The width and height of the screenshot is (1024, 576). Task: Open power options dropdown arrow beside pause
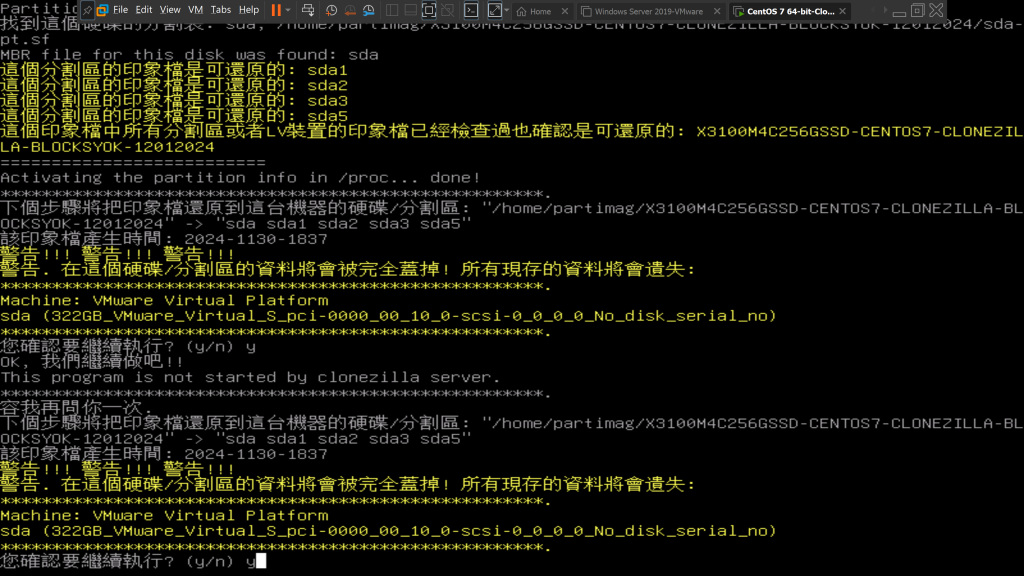[289, 10]
